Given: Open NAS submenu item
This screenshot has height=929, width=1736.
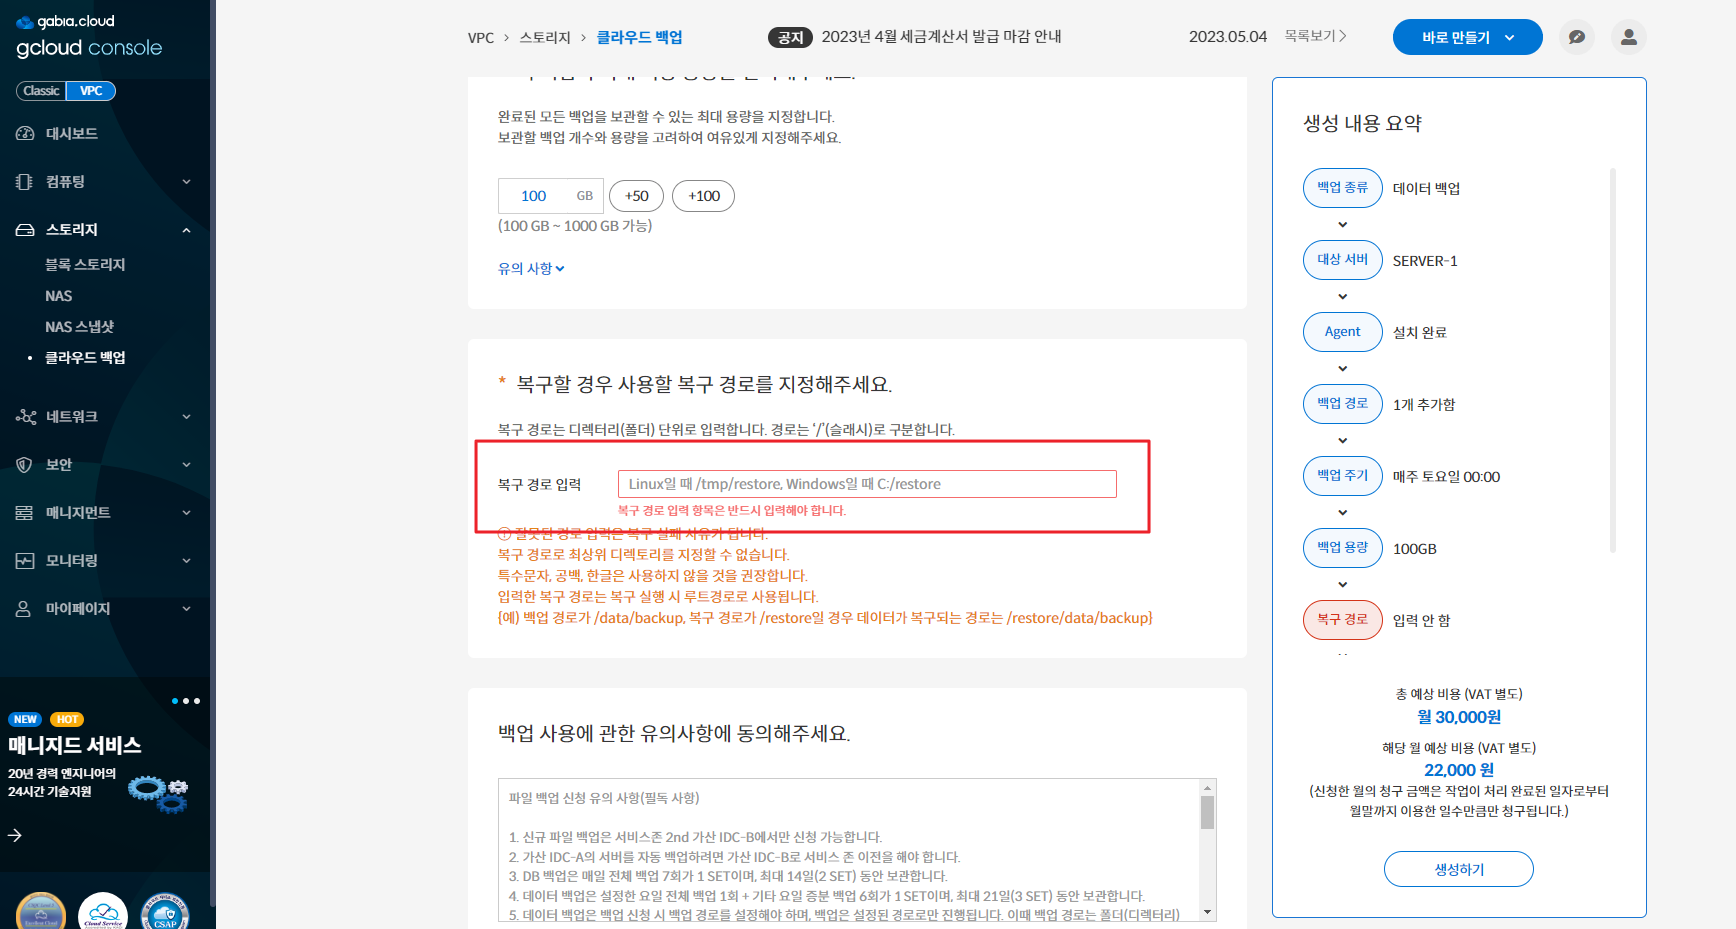Looking at the screenshot, I should tap(58, 296).
